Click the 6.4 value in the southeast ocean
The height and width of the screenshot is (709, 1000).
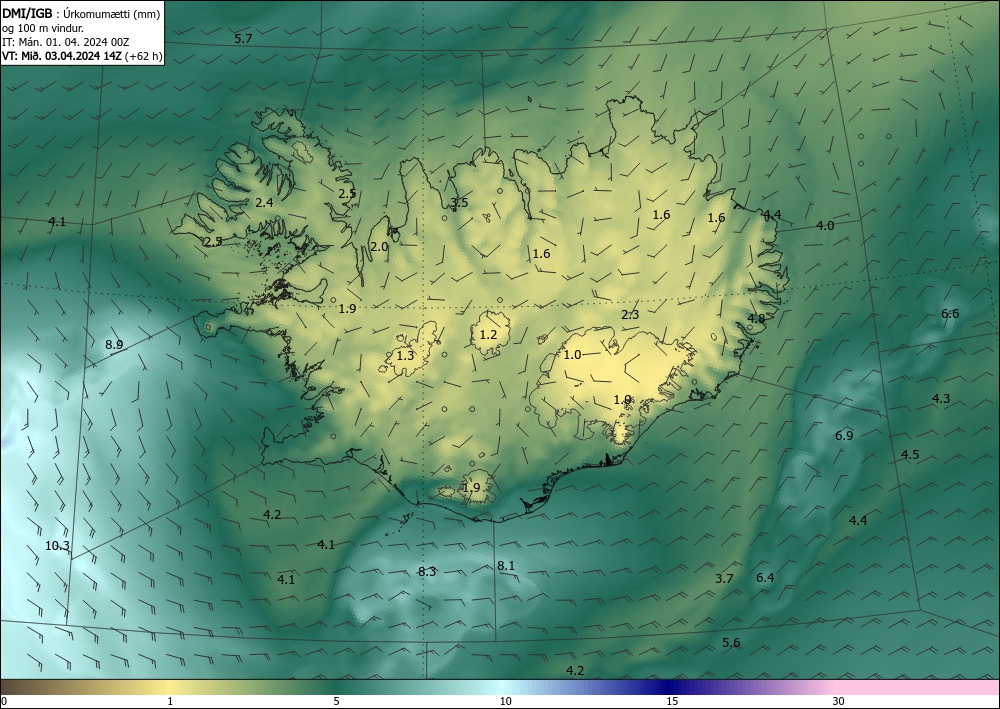(x=765, y=578)
